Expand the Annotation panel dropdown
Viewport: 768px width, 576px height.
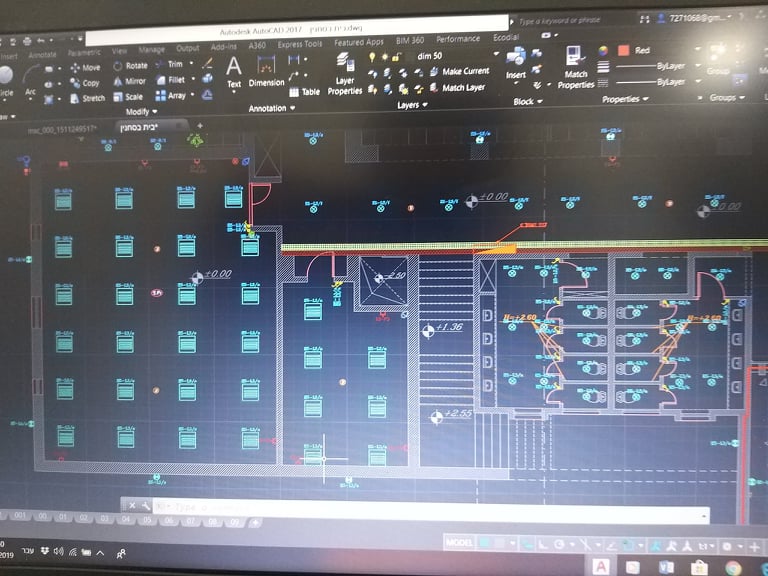click(272, 108)
